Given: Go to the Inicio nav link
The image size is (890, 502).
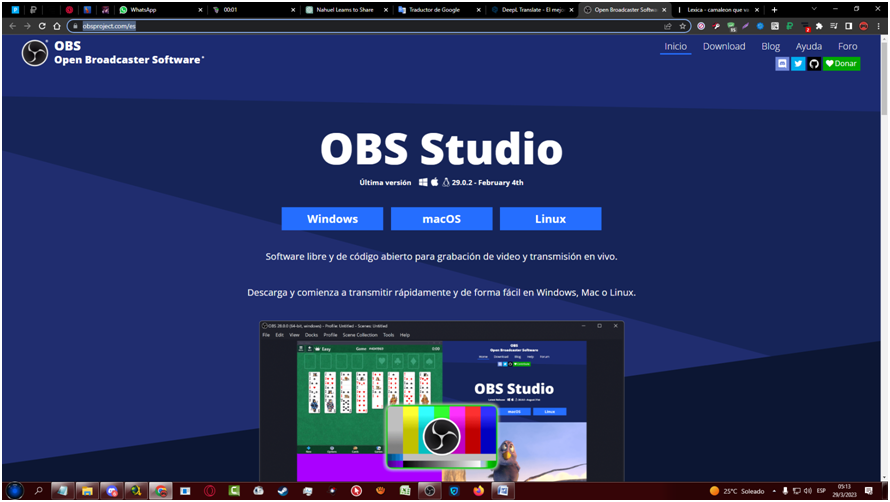Looking at the screenshot, I should pyautogui.click(x=675, y=47).
